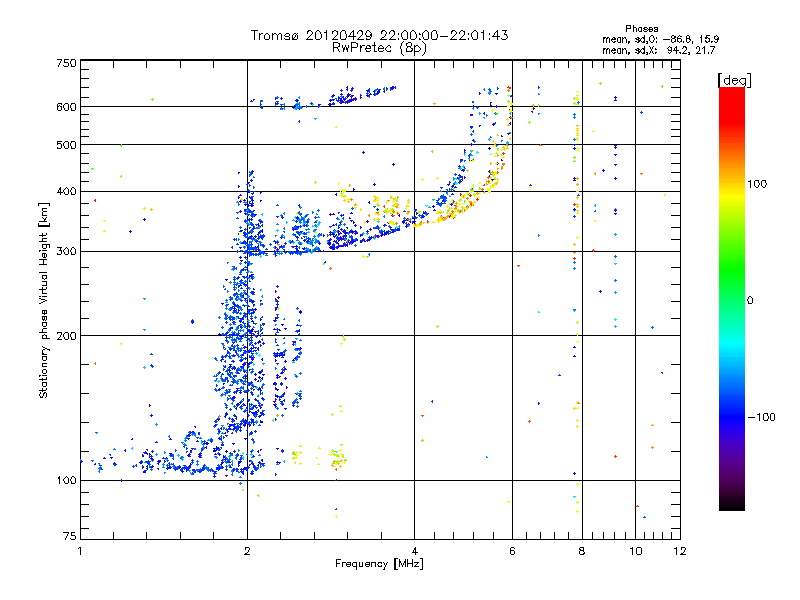Click the 750 tick on the height axis
The height and width of the screenshot is (600, 800).
point(66,63)
